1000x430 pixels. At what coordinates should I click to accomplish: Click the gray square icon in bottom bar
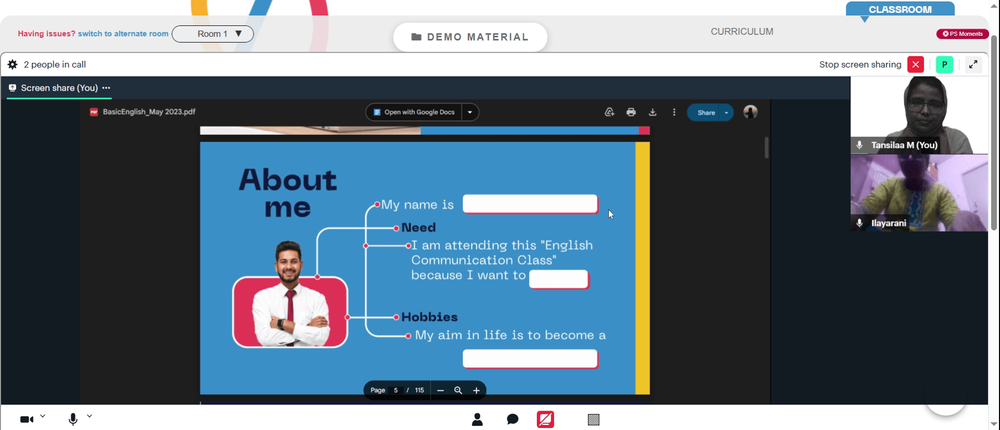(x=594, y=419)
